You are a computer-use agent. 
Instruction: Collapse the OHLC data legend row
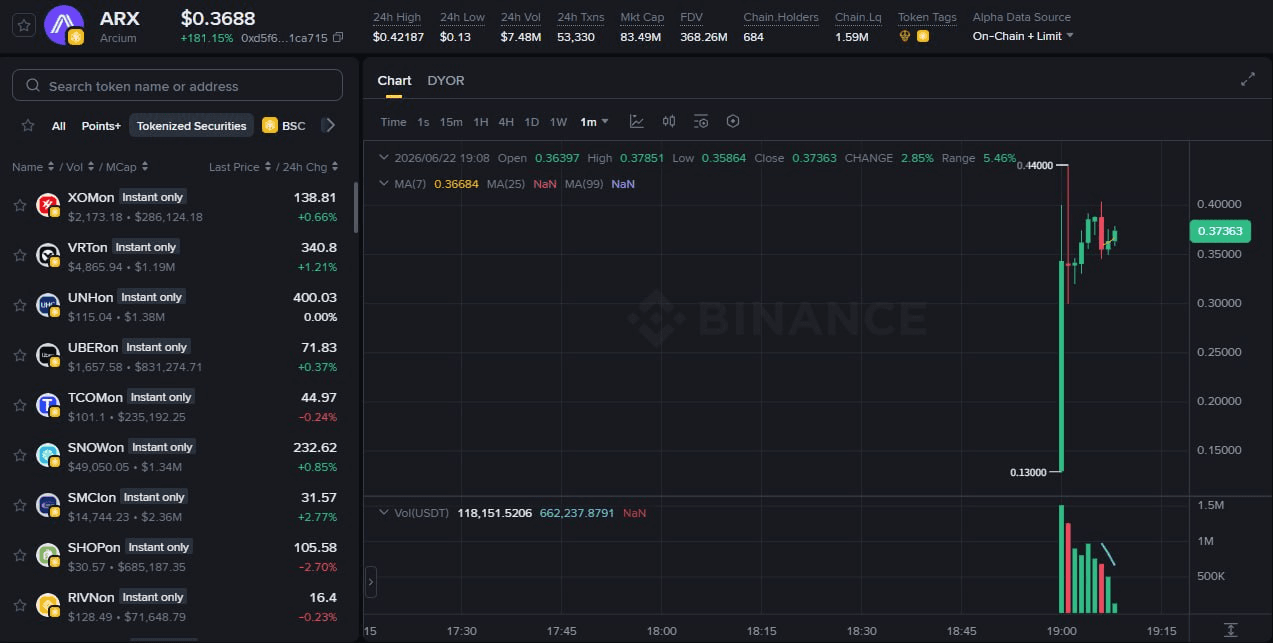click(384, 158)
